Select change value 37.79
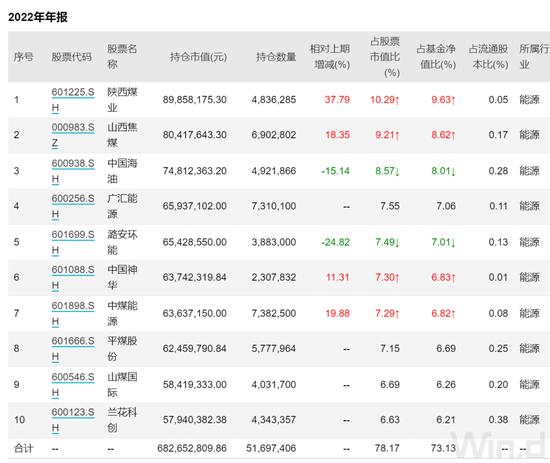550x463 pixels. tap(337, 100)
